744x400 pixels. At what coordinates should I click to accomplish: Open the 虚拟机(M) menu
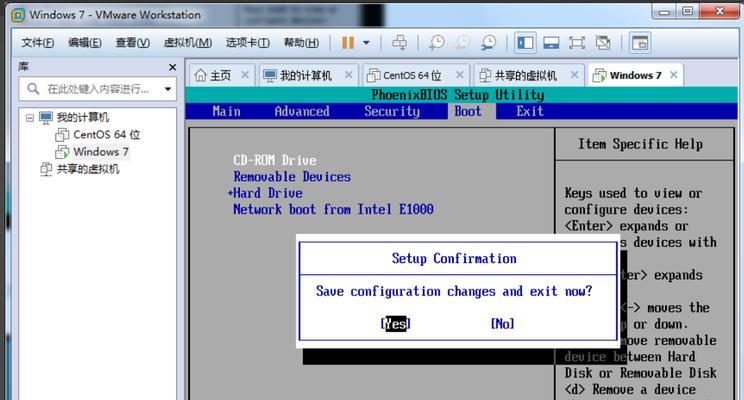click(187, 43)
